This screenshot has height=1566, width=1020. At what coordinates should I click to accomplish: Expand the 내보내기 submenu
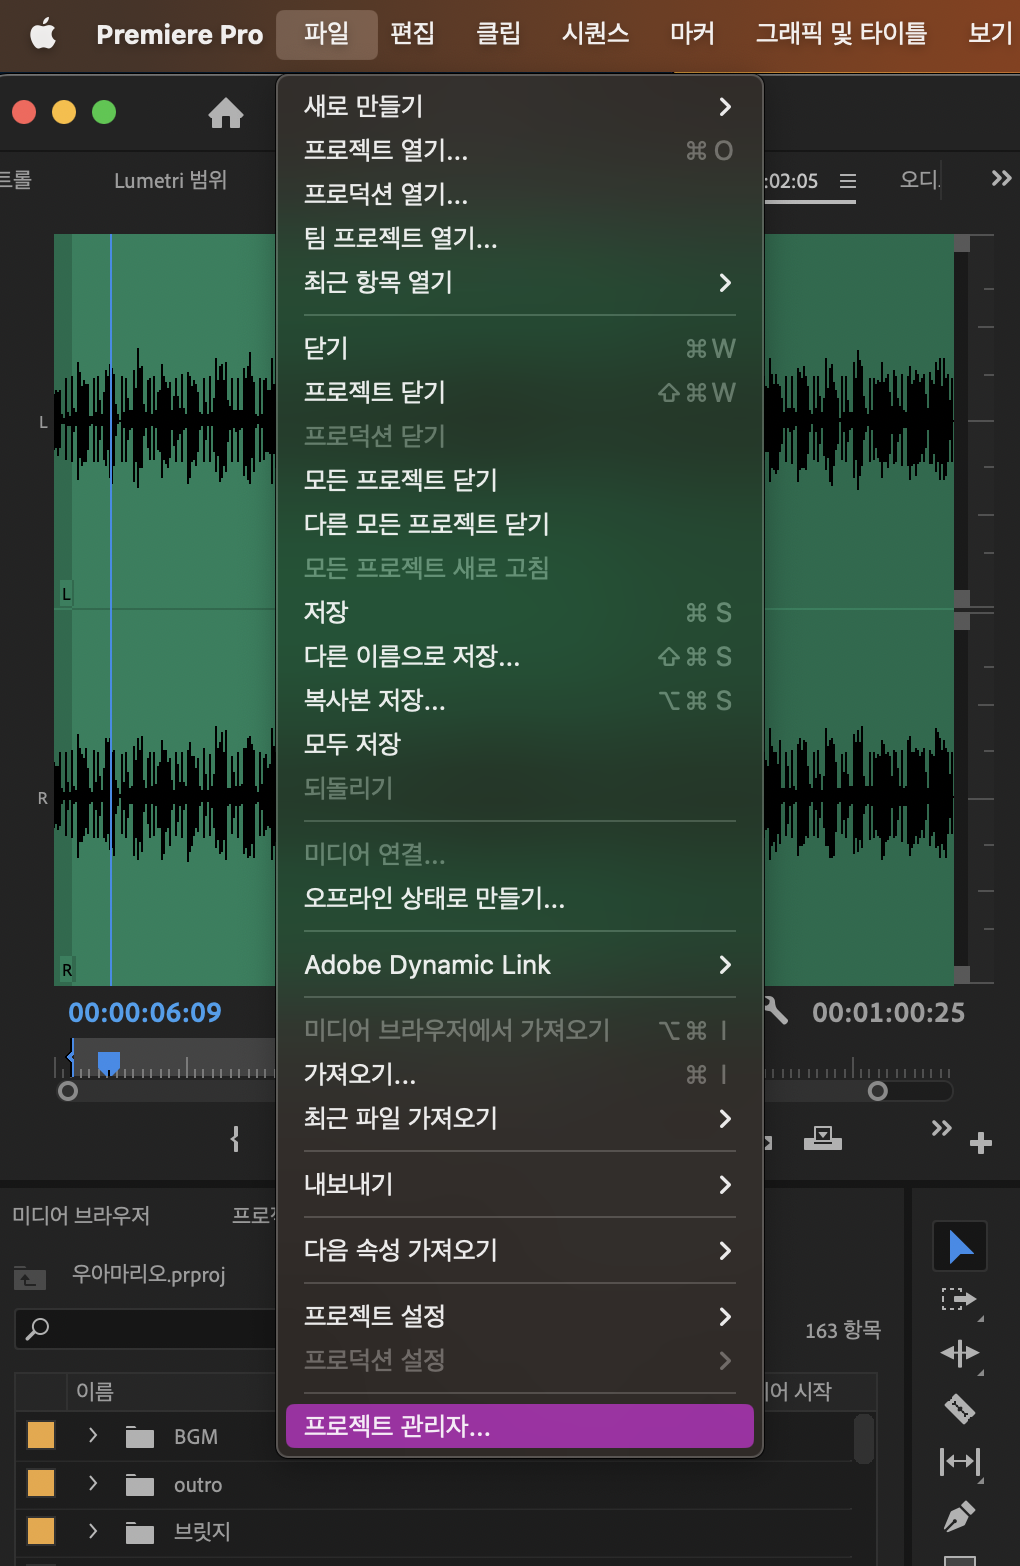pyautogui.click(x=519, y=1184)
